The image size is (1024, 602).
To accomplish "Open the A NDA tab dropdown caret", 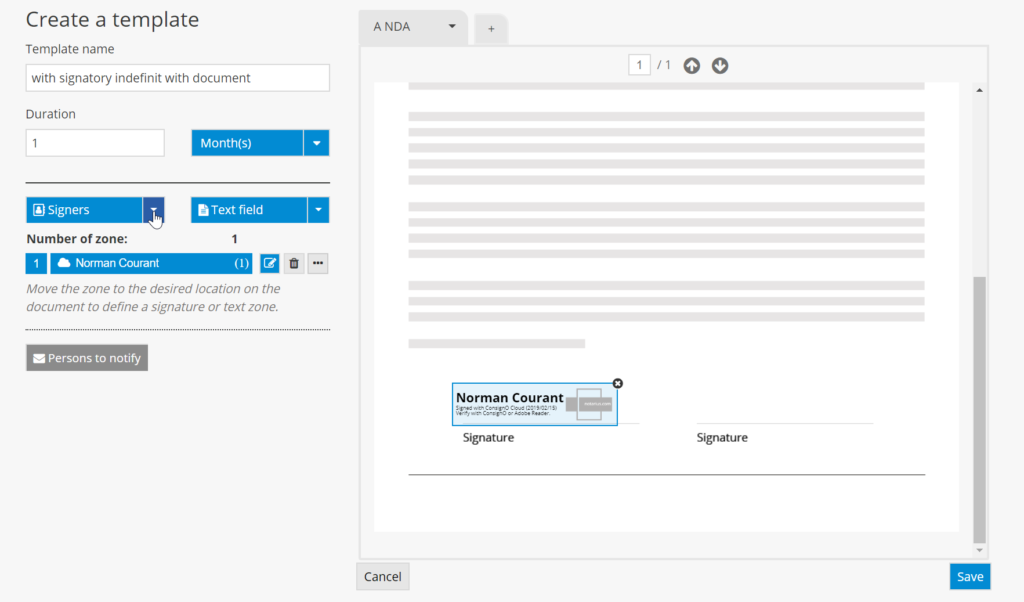I will point(452,27).
